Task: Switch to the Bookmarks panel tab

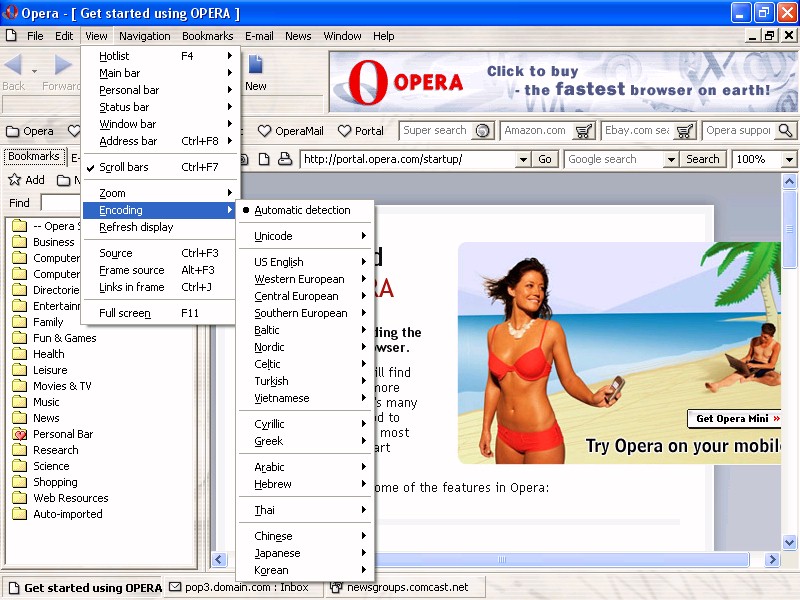Action: [x=34, y=156]
